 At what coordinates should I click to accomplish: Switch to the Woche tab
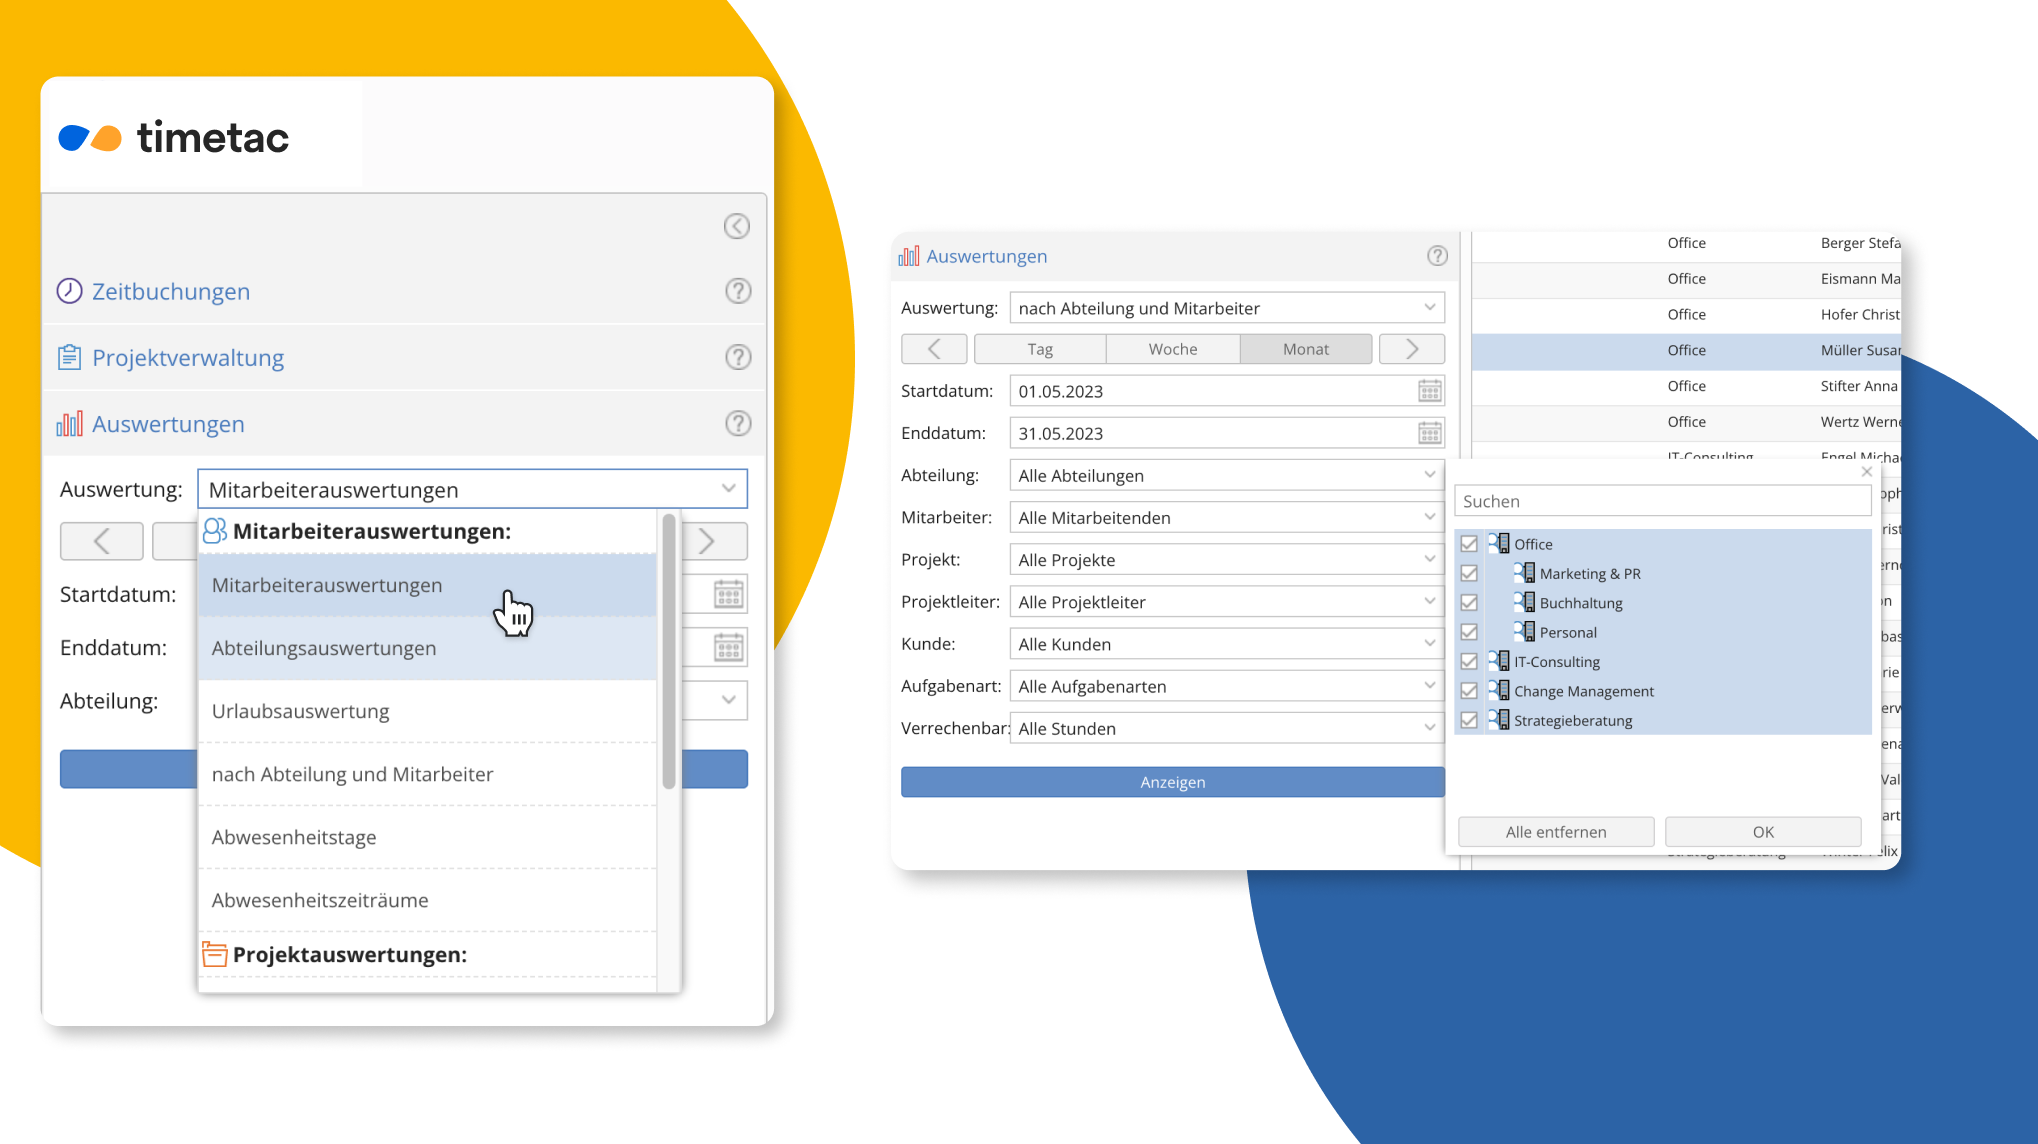pyautogui.click(x=1173, y=349)
